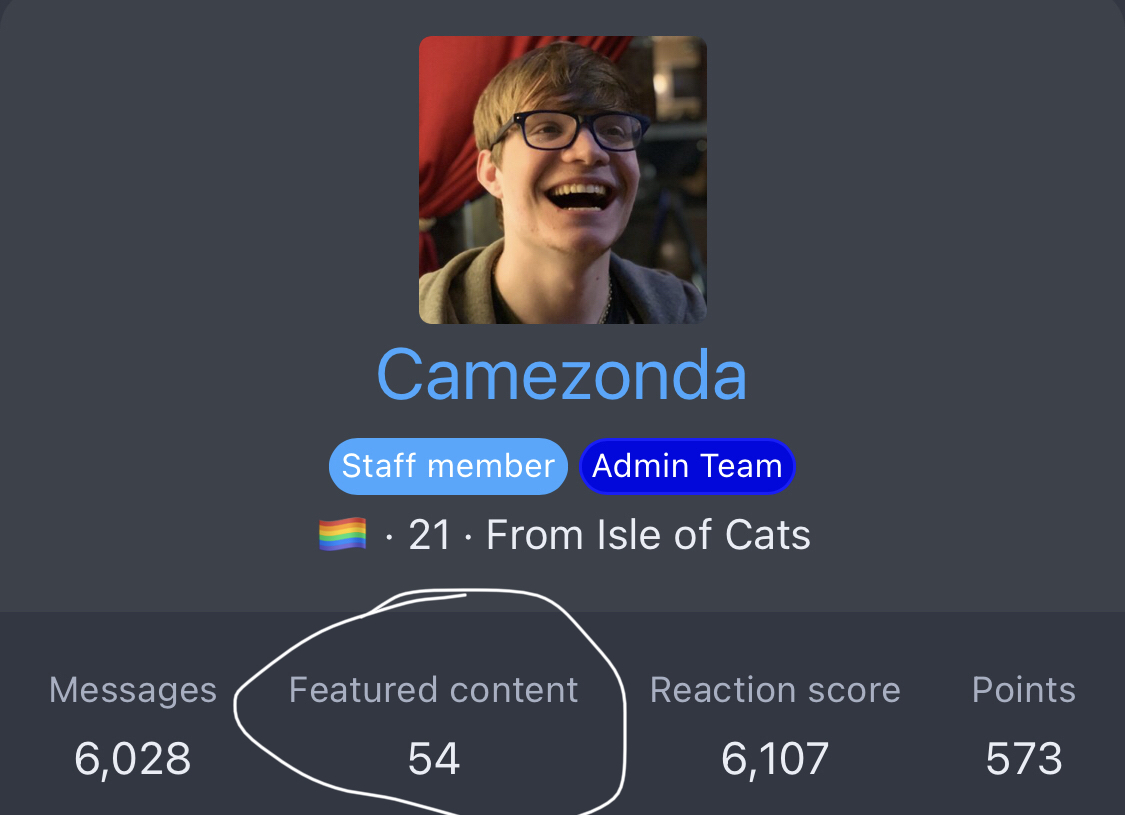Image resolution: width=1125 pixels, height=815 pixels.
Task: Select the Admin Team badge
Action: [x=687, y=466]
